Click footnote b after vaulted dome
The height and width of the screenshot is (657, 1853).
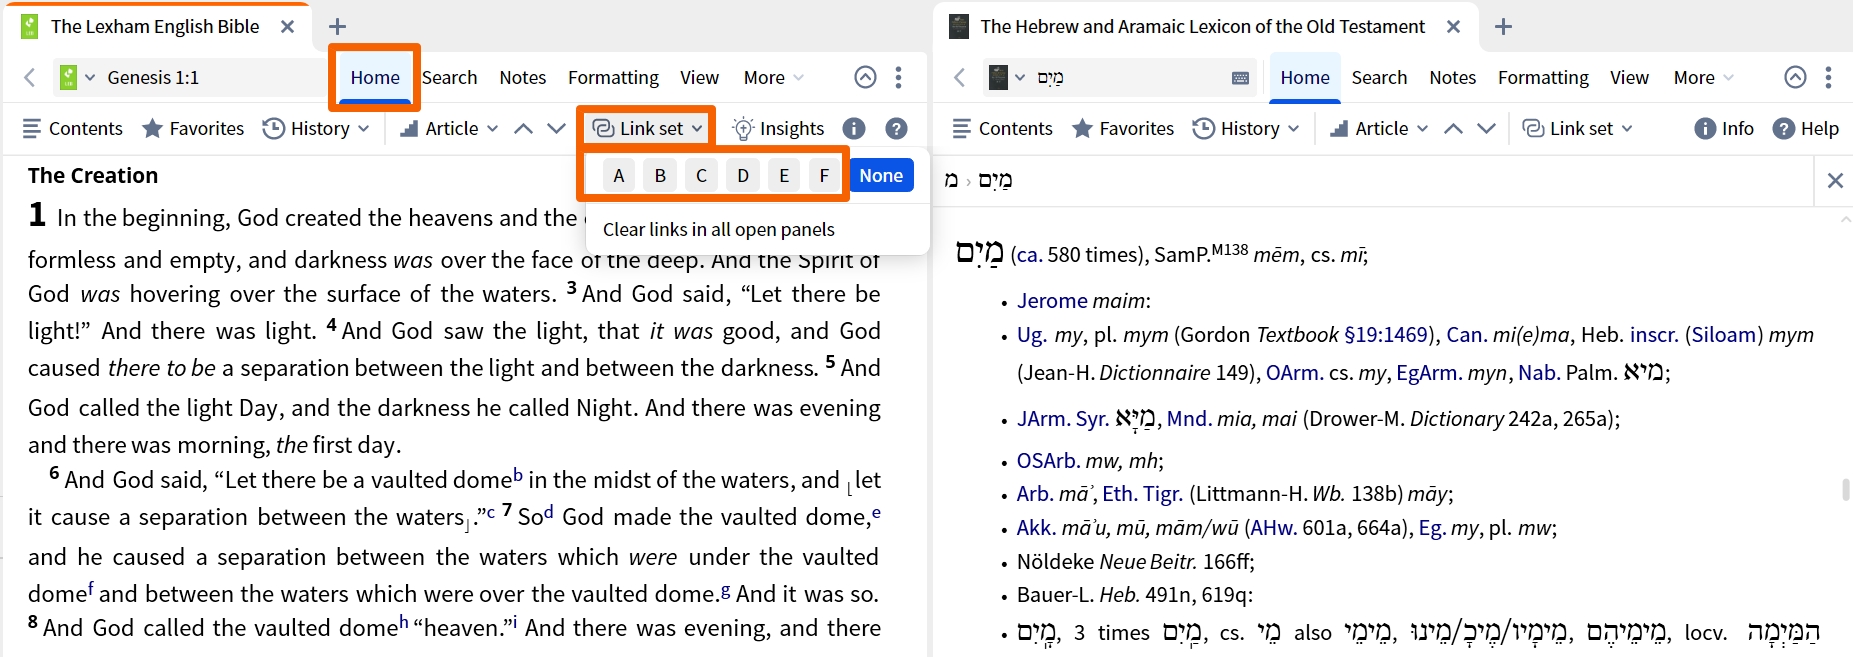coord(518,475)
